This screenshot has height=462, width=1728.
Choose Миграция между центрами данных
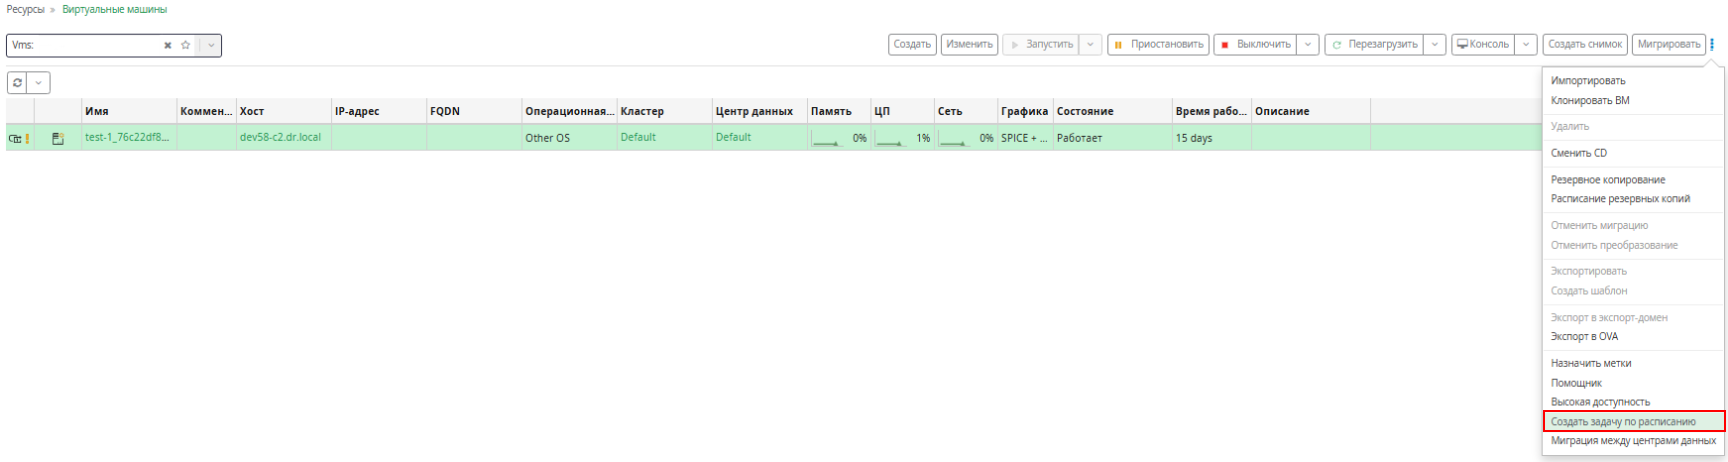point(1633,441)
